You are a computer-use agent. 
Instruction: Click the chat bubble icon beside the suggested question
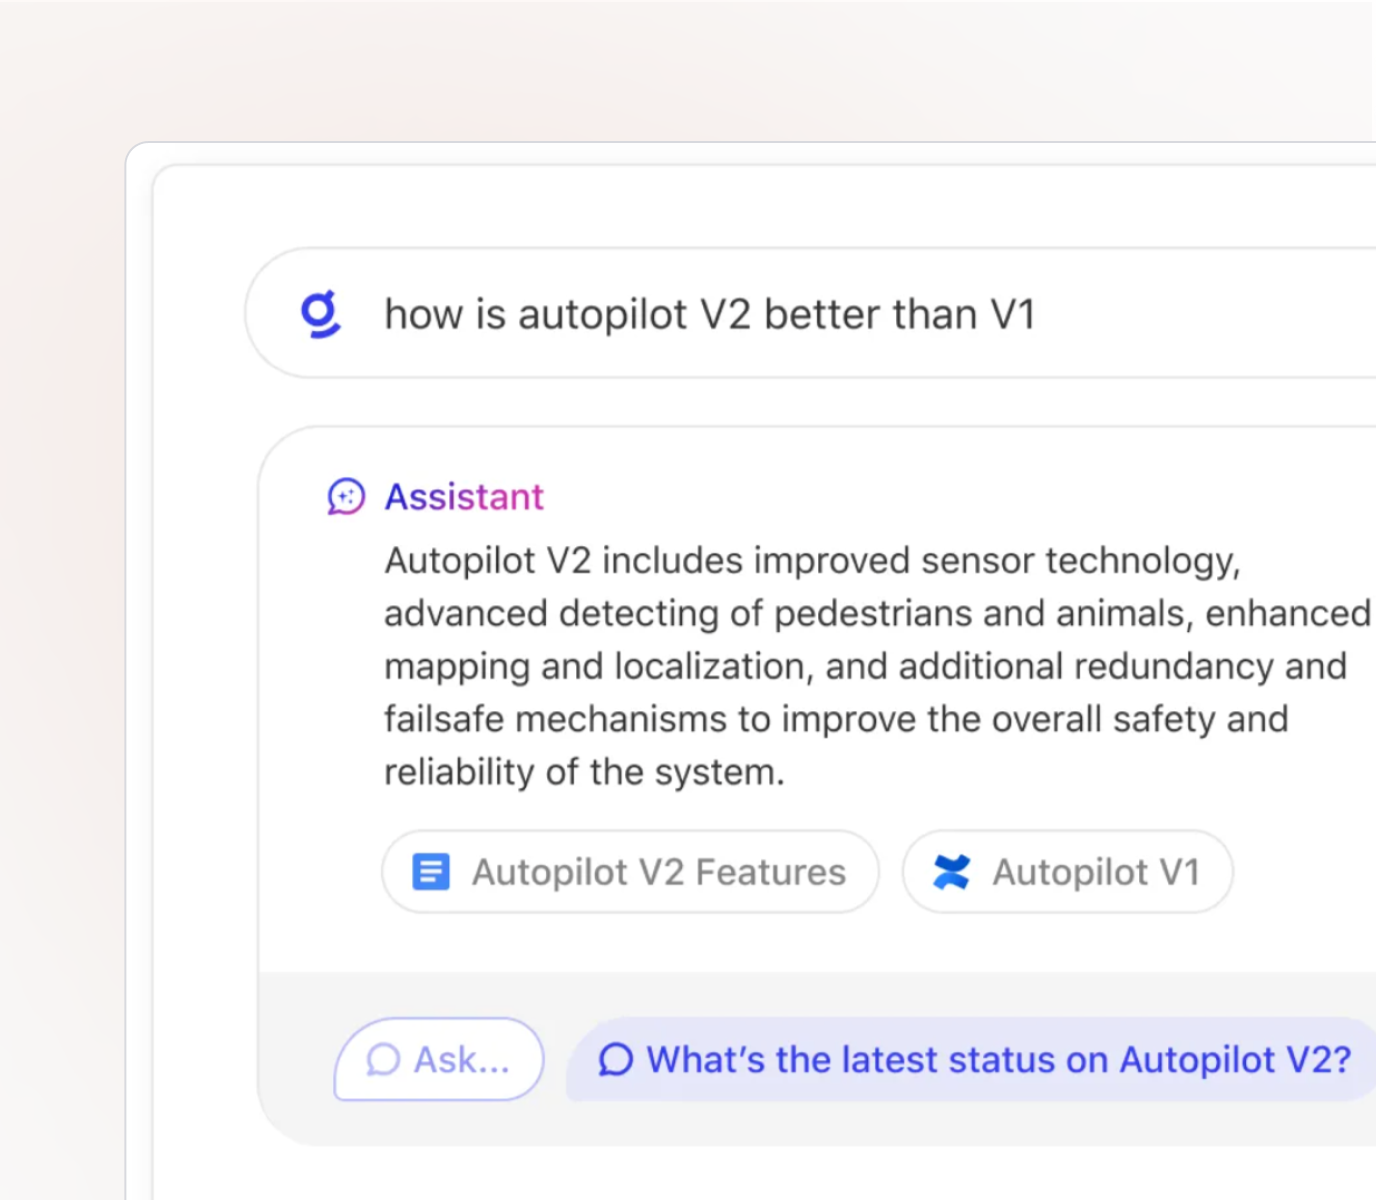coord(616,1060)
